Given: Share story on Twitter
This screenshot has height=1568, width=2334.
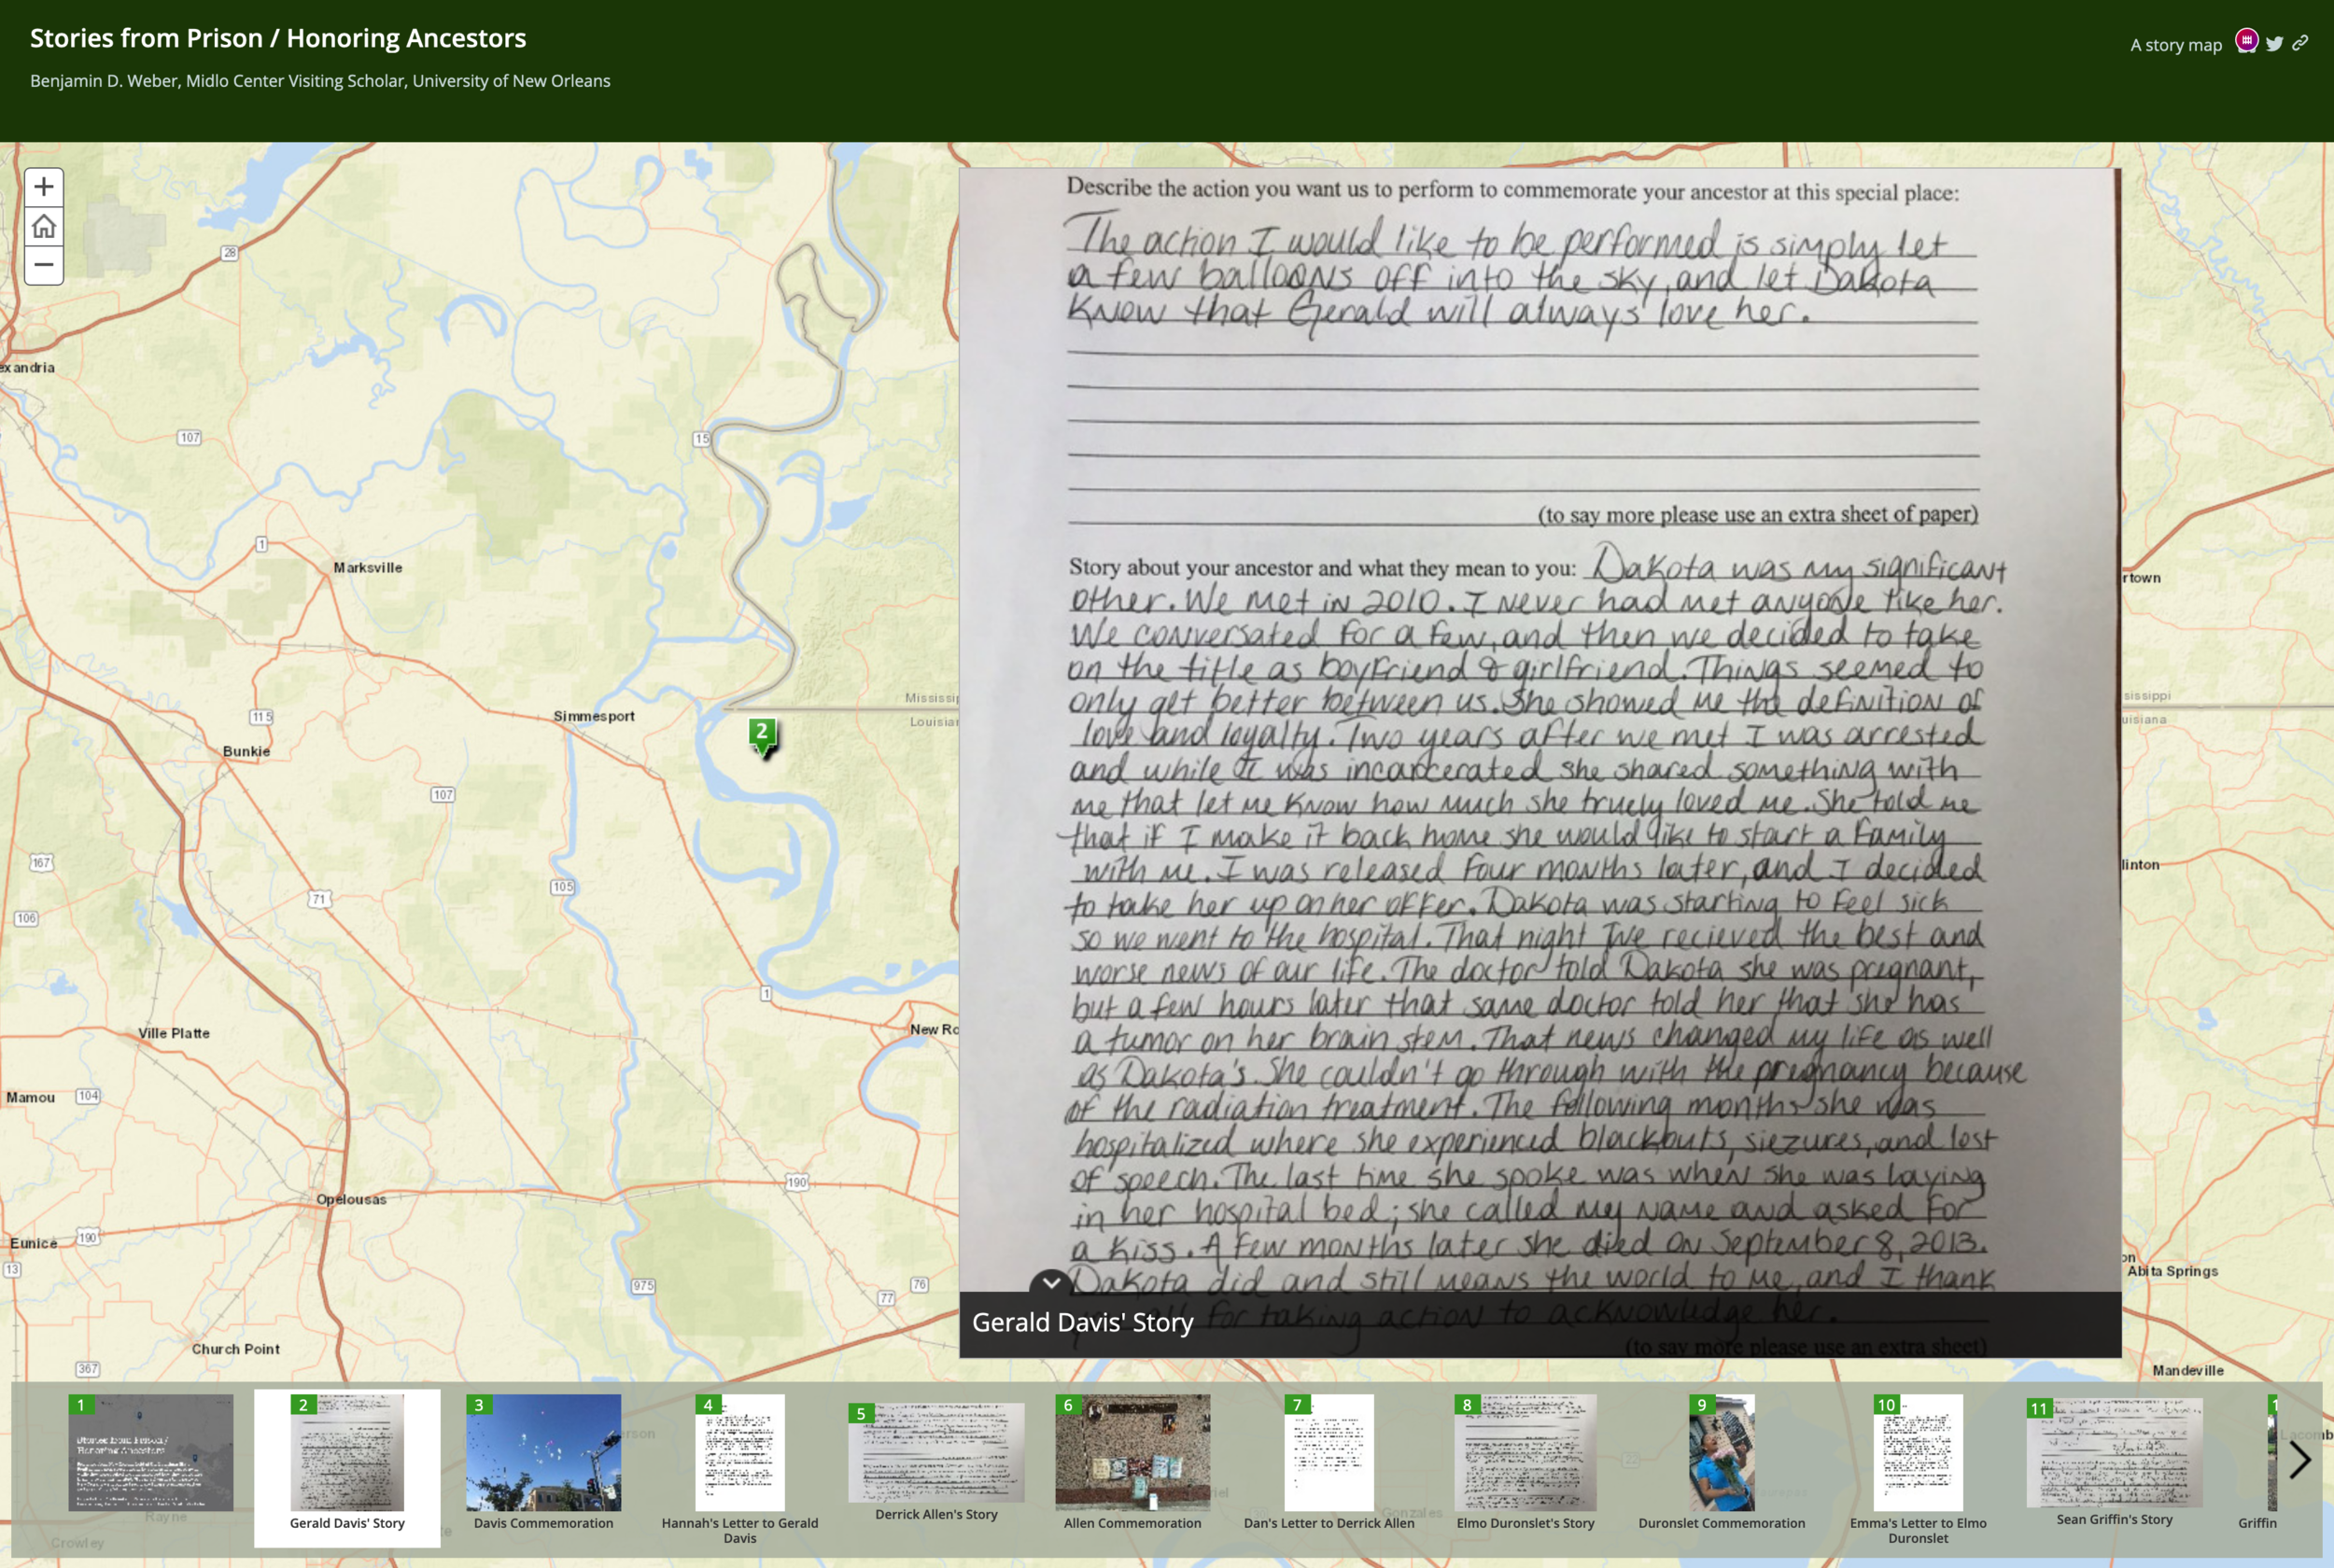Looking at the screenshot, I should (2275, 44).
